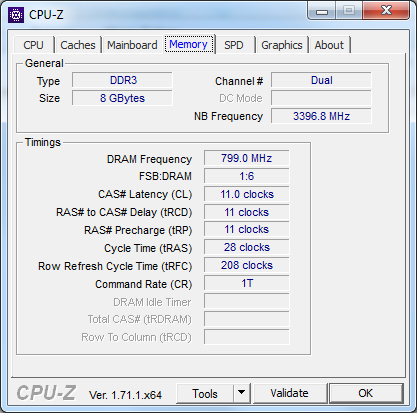Click the Channel # field showing Dual
417x413 pixels.
click(x=321, y=80)
